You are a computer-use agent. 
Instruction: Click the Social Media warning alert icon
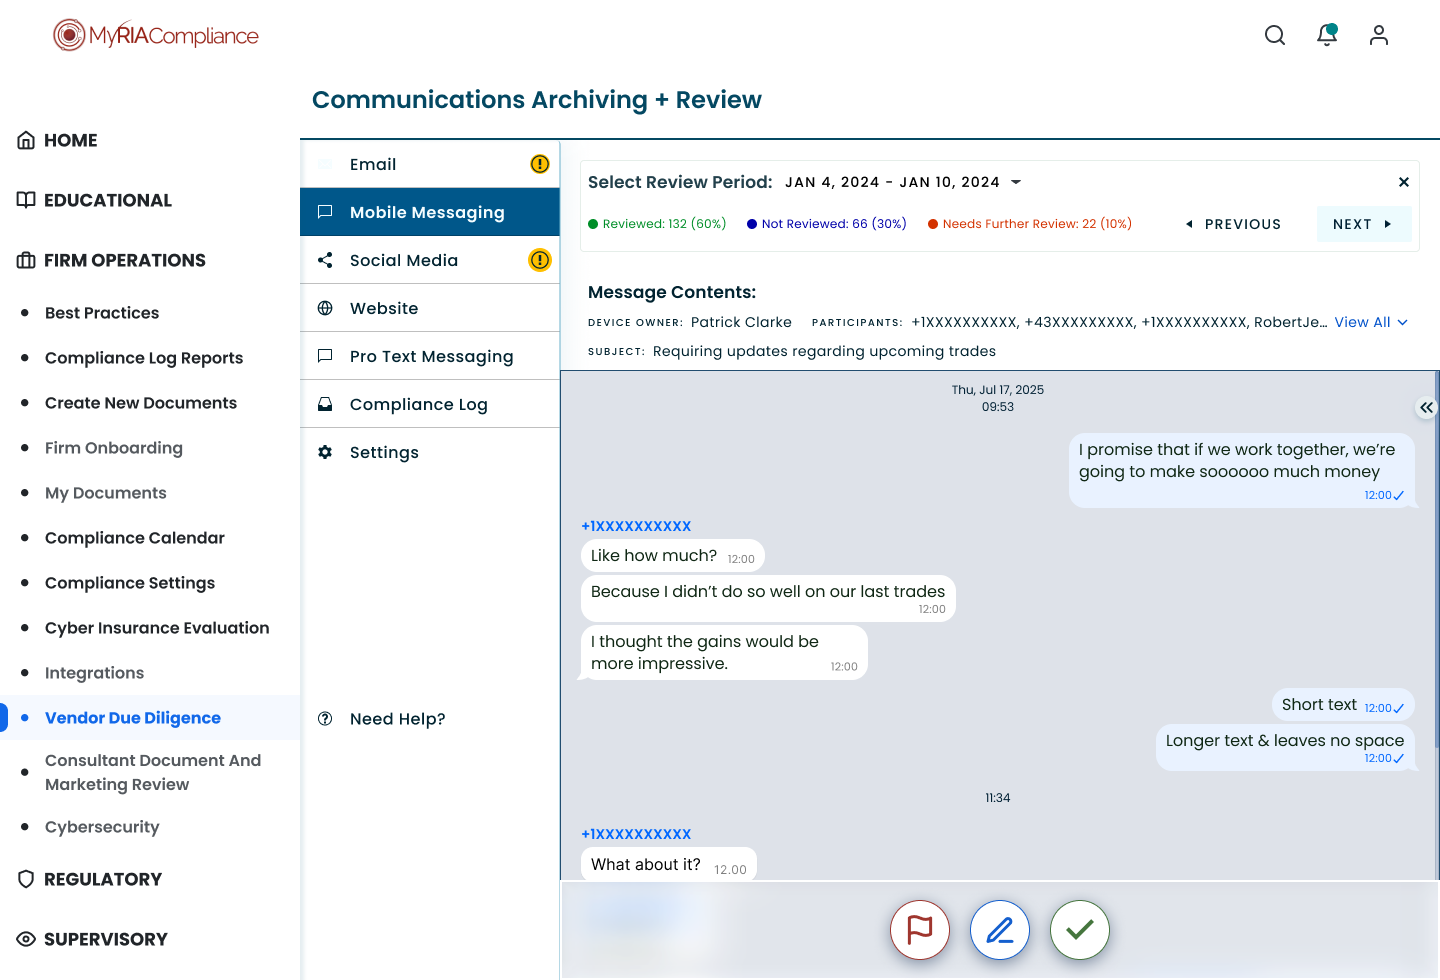click(x=540, y=260)
